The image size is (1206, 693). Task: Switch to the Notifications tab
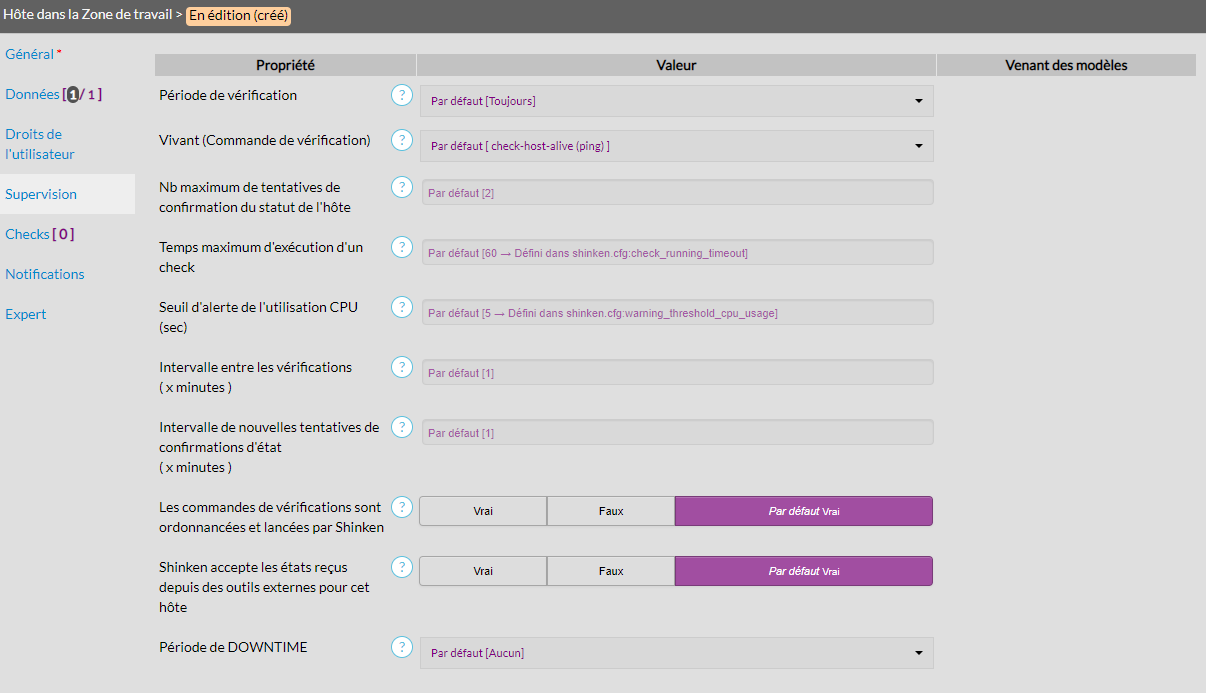coord(45,274)
